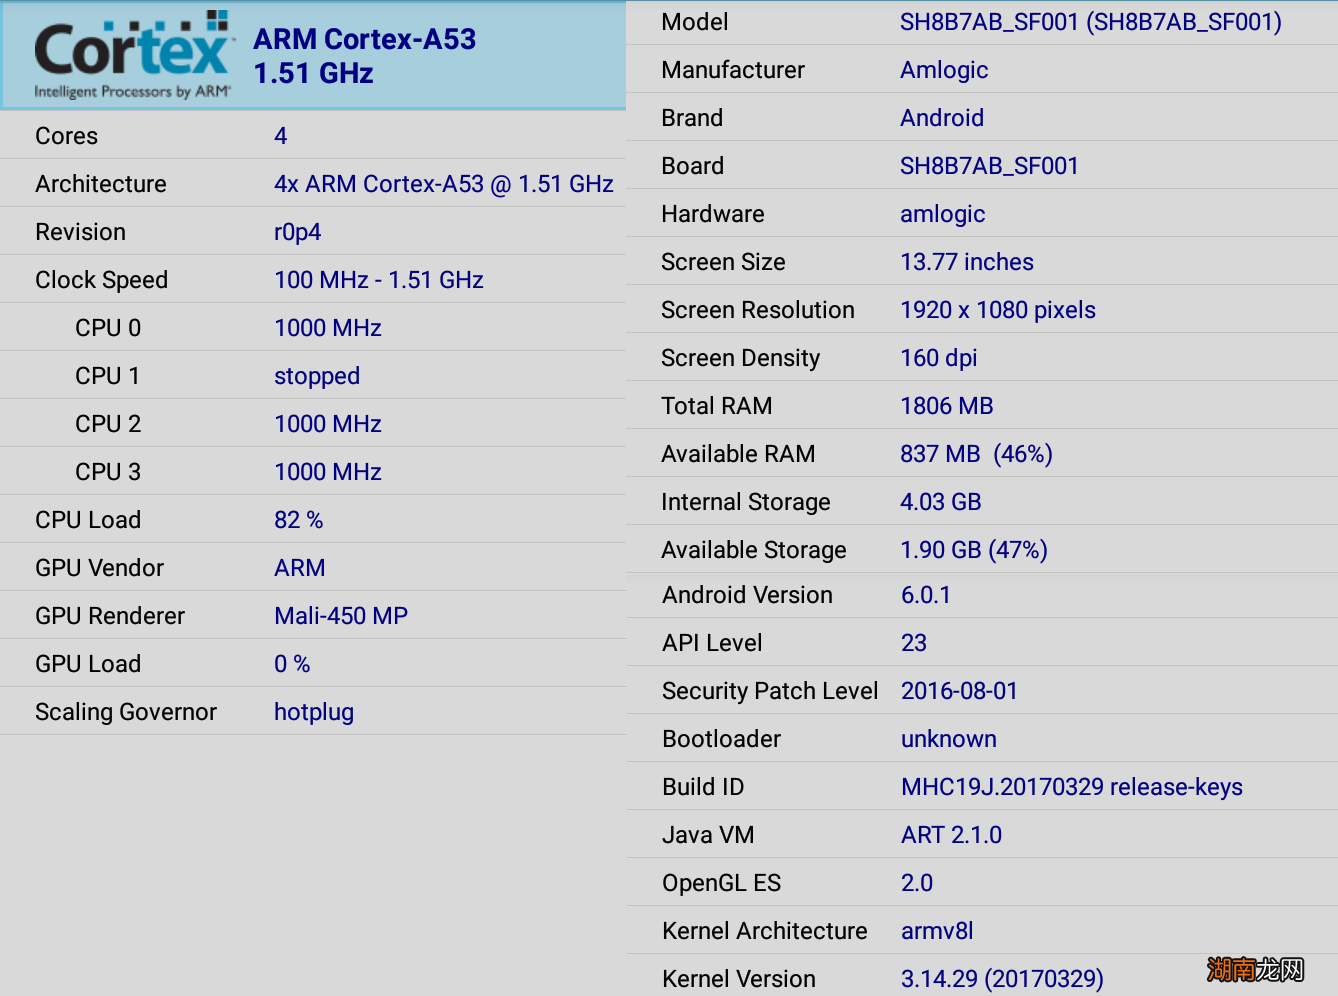This screenshot has width=1338, height=996.
Task: Click the CPU 3 frequency entry
Action: click(328, 472)
